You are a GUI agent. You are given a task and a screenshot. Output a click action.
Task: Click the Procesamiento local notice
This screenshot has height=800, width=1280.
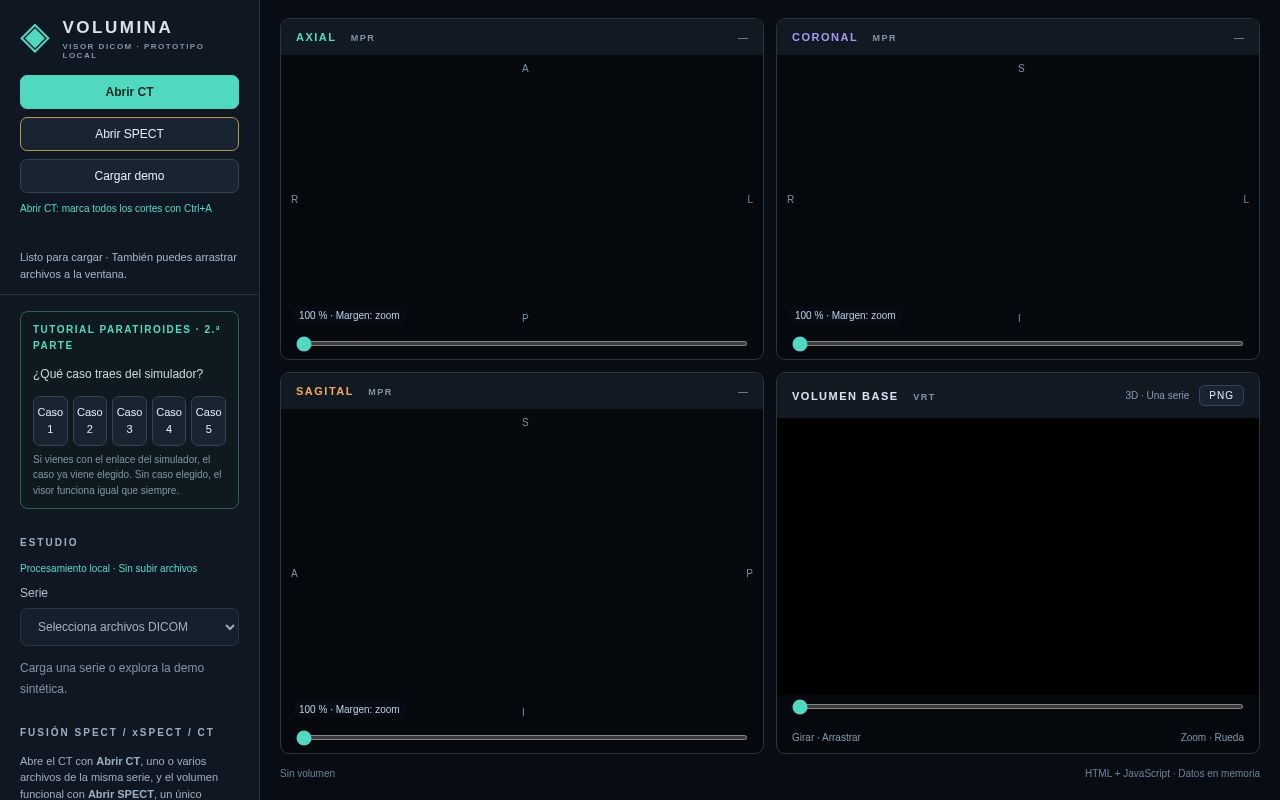(x=108, y=569)
